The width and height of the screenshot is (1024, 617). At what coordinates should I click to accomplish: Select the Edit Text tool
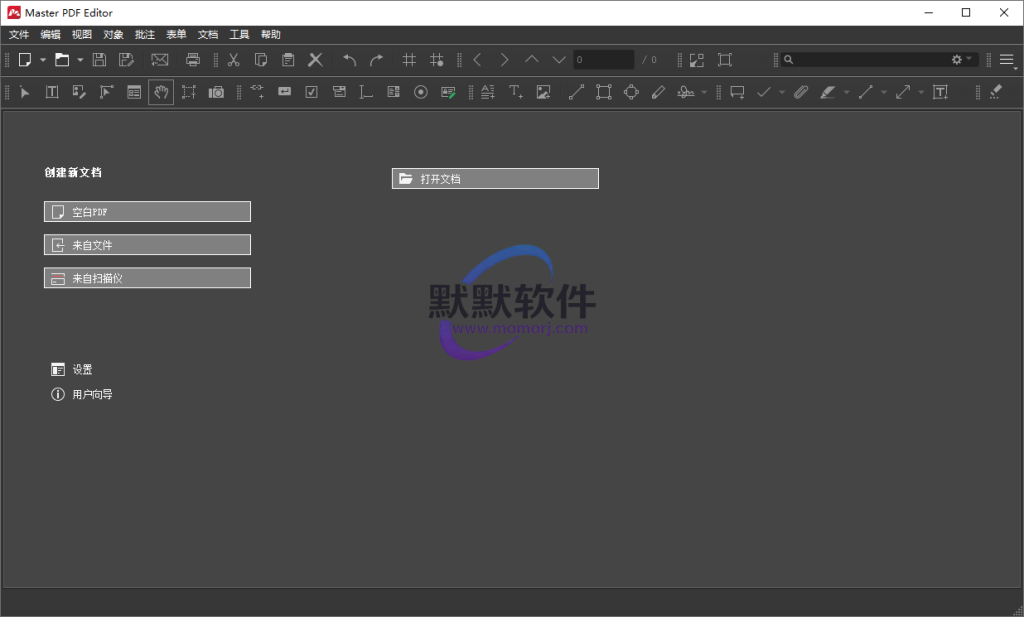click(51, 92)
